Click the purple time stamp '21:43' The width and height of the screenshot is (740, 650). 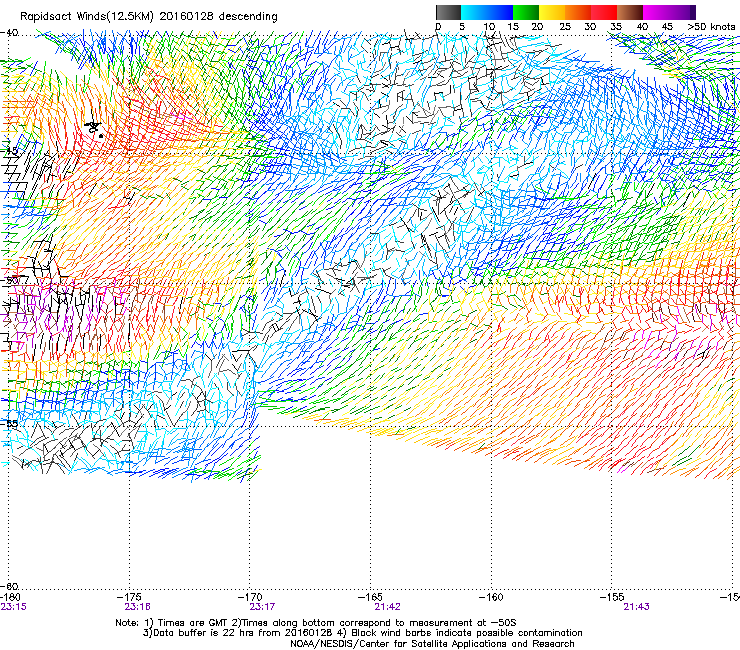point(636,607)
